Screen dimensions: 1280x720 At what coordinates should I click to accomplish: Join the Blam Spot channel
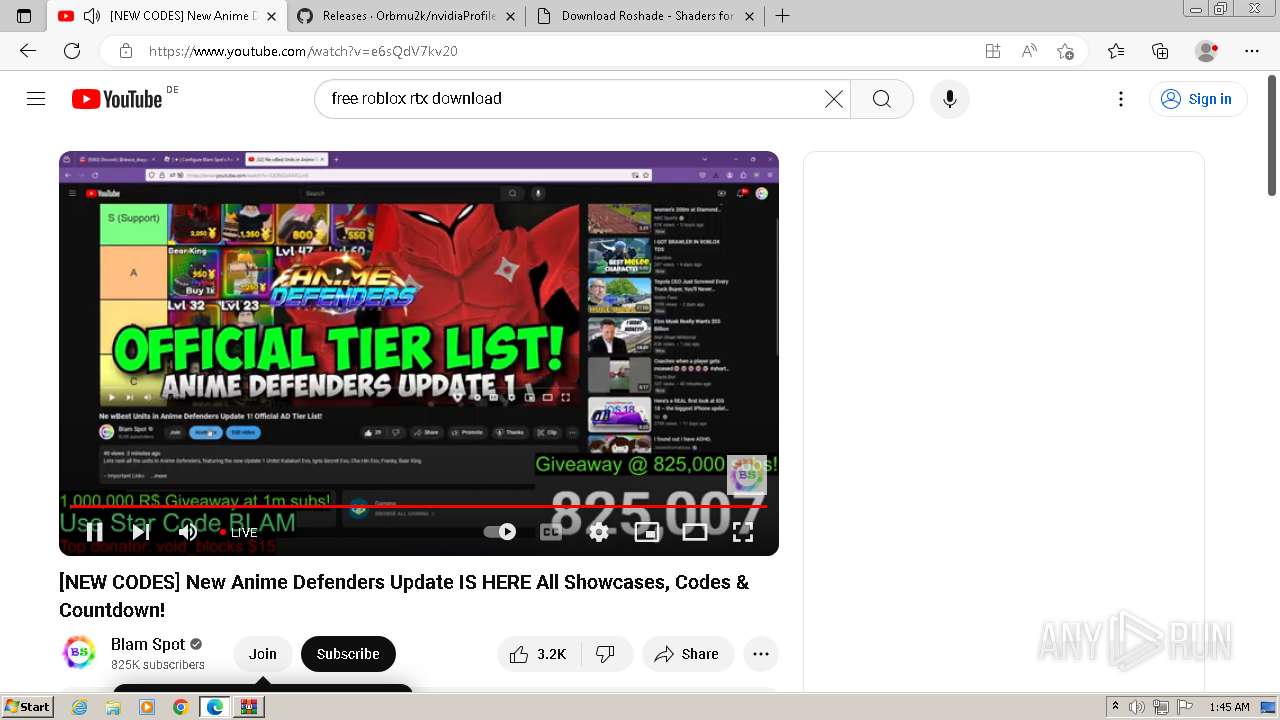tap(263, 654)
